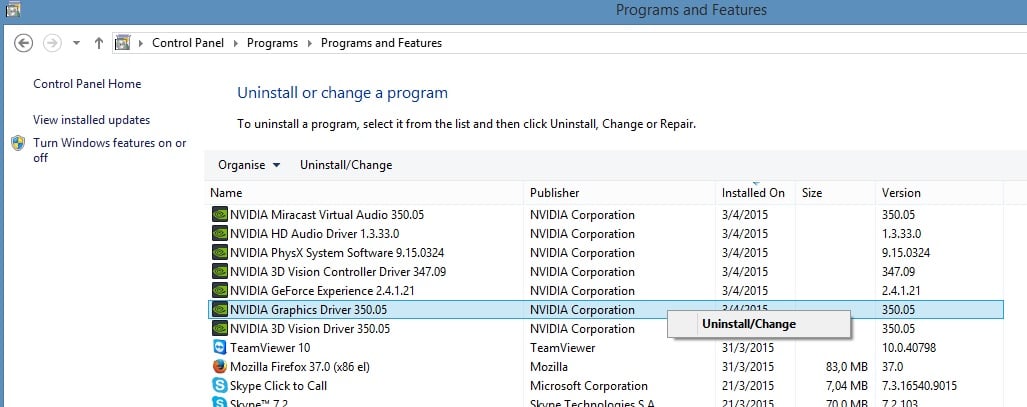The height and width of the screenshot is (407, 1027).
Task: Open Turn Windows features on or off
Action: pos(110,150)
